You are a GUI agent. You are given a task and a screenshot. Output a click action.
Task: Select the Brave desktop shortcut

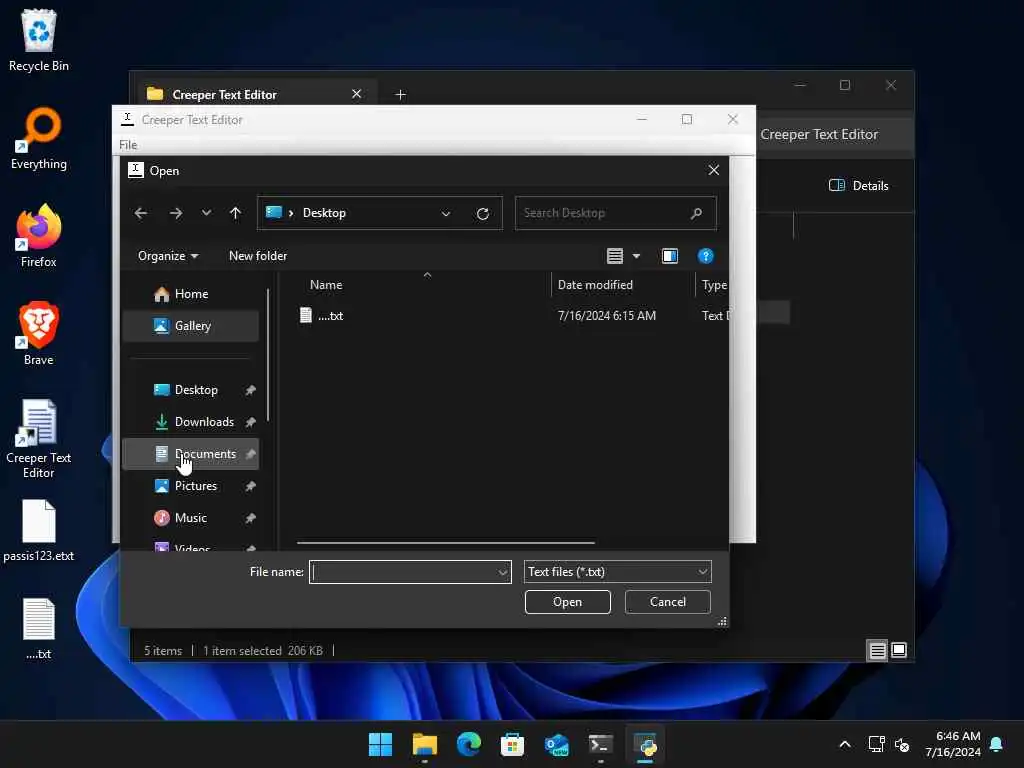(x=39, y=334)
